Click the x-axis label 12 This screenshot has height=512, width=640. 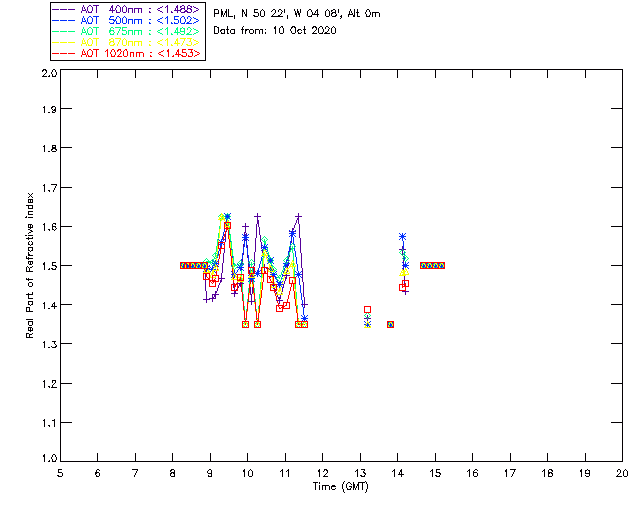[x=322, y=473]
